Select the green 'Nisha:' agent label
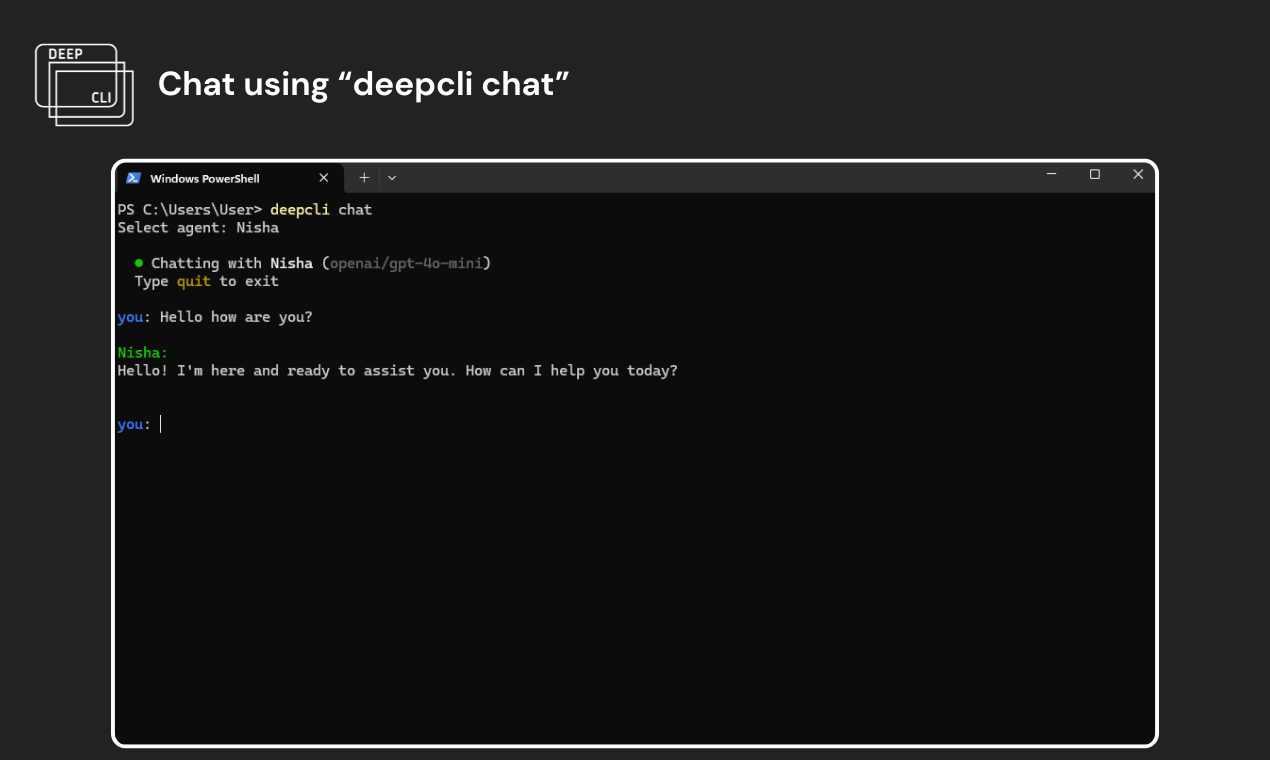Image resolution: width=1270 pixels, height=760 pixels. tap(140, 352)
